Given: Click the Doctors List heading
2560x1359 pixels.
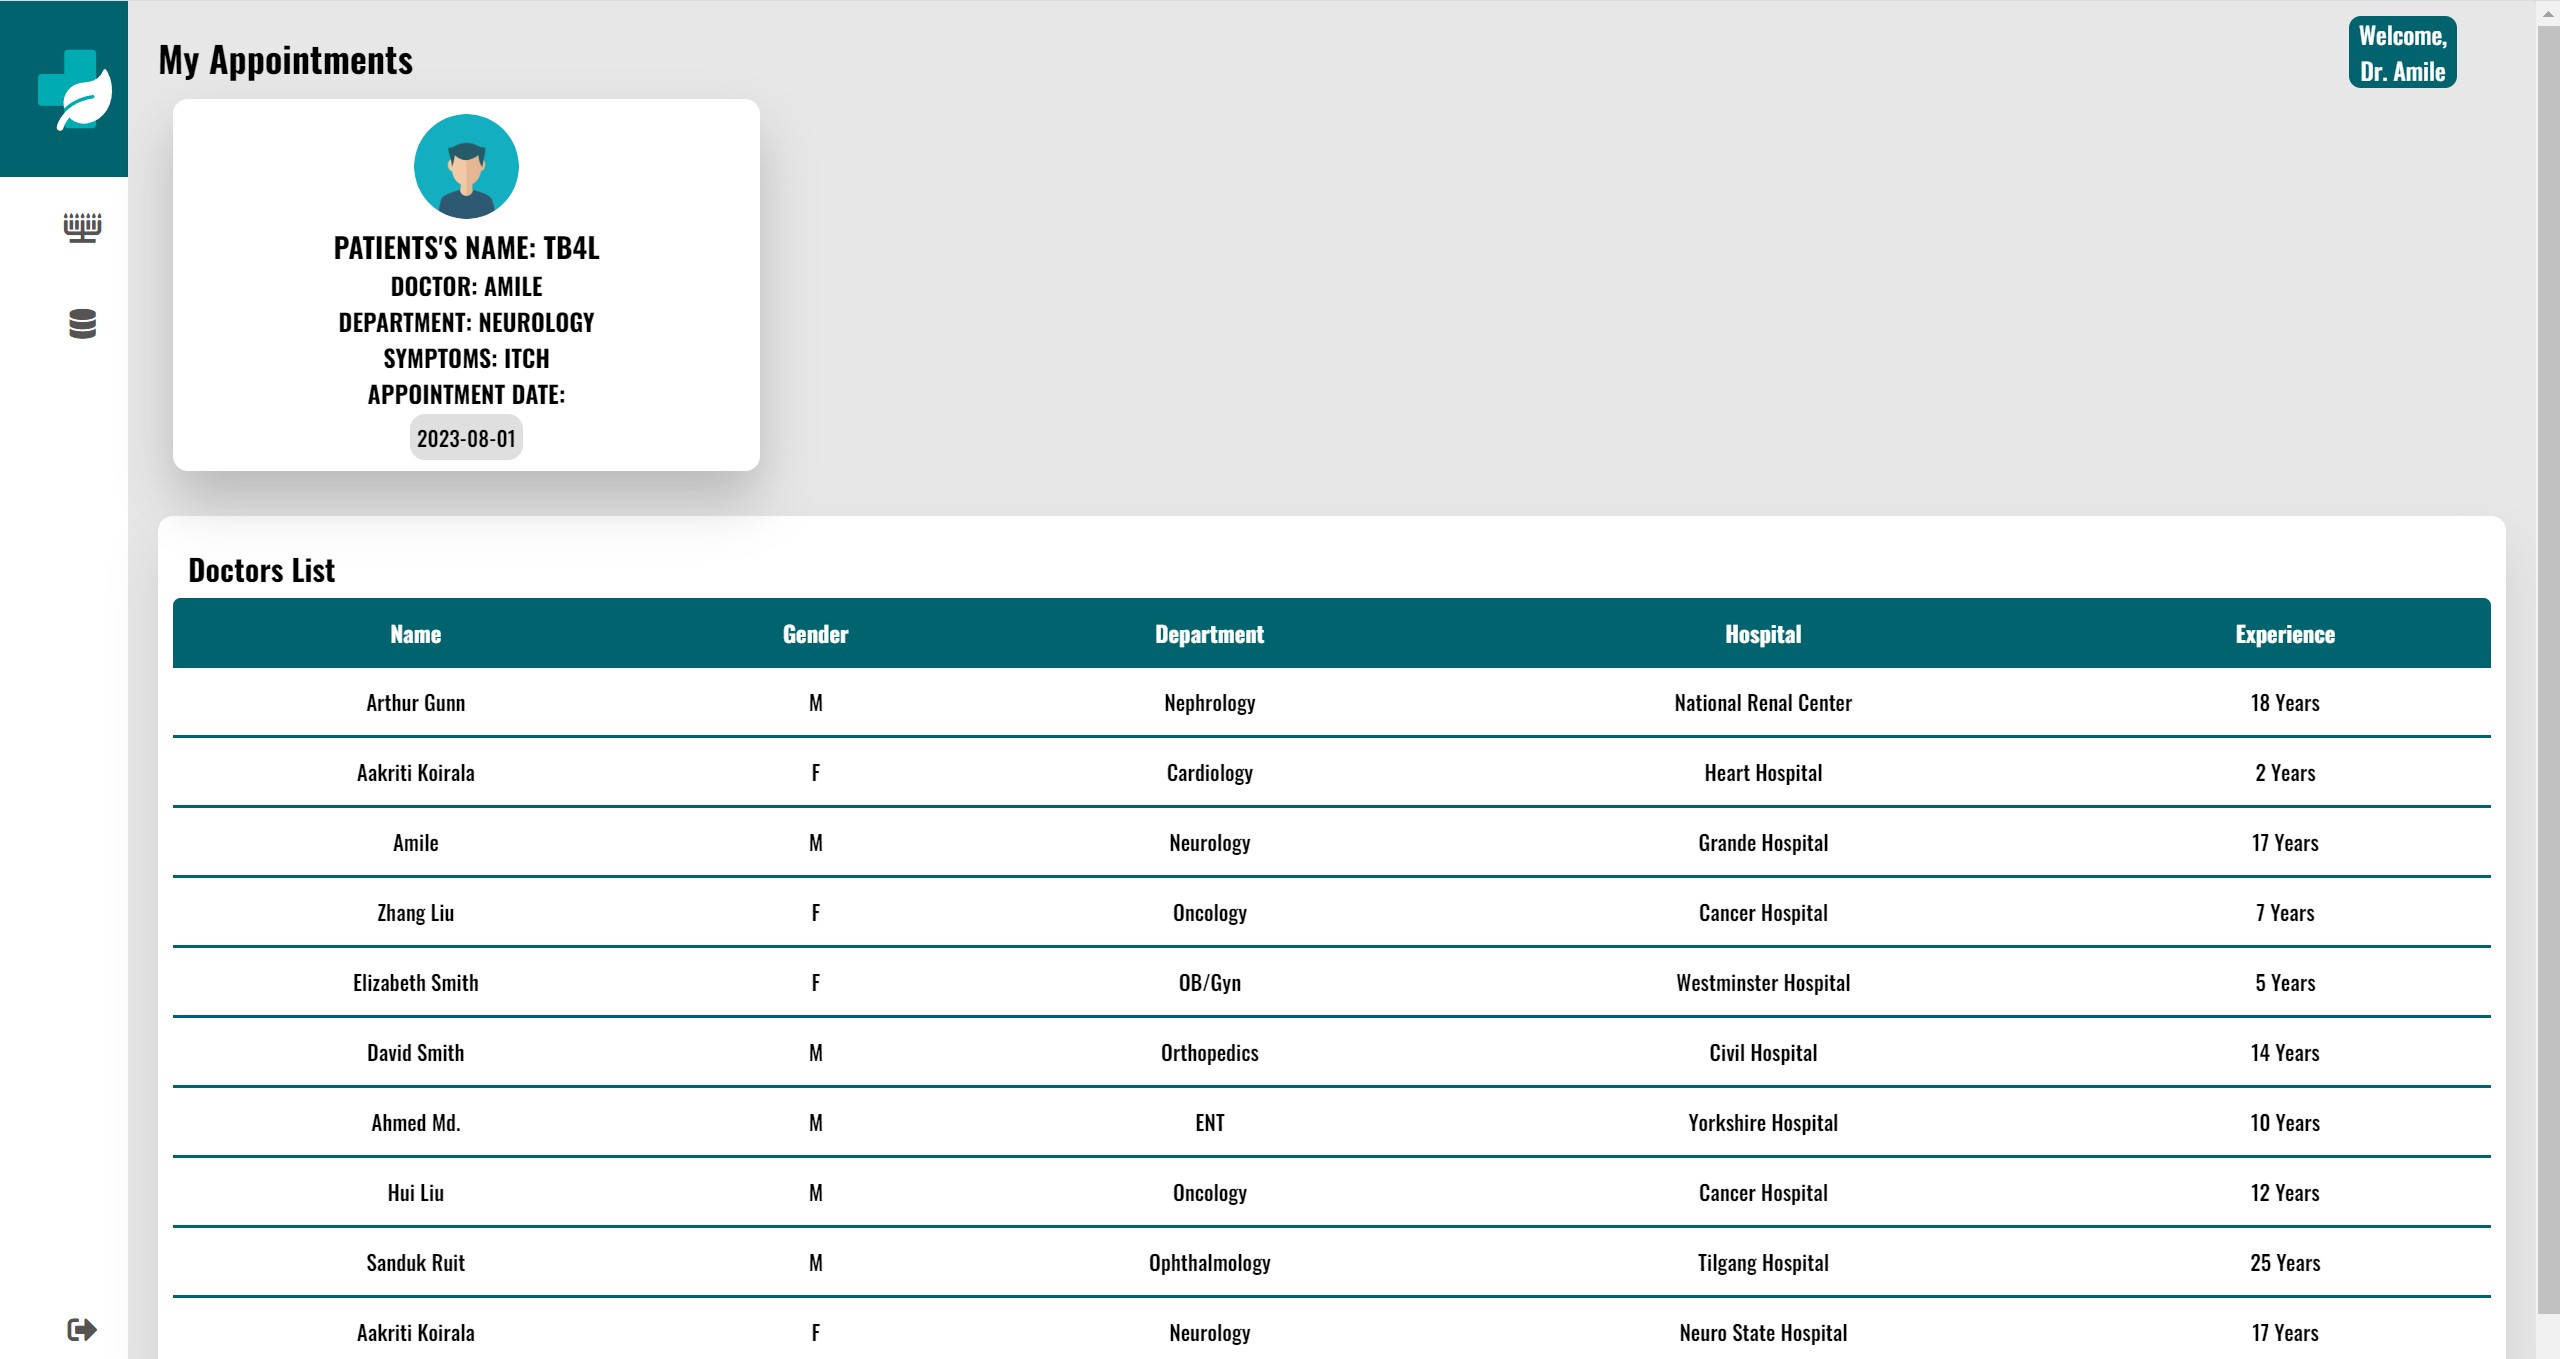Looking at the screenshot, I should click(261, 570).
